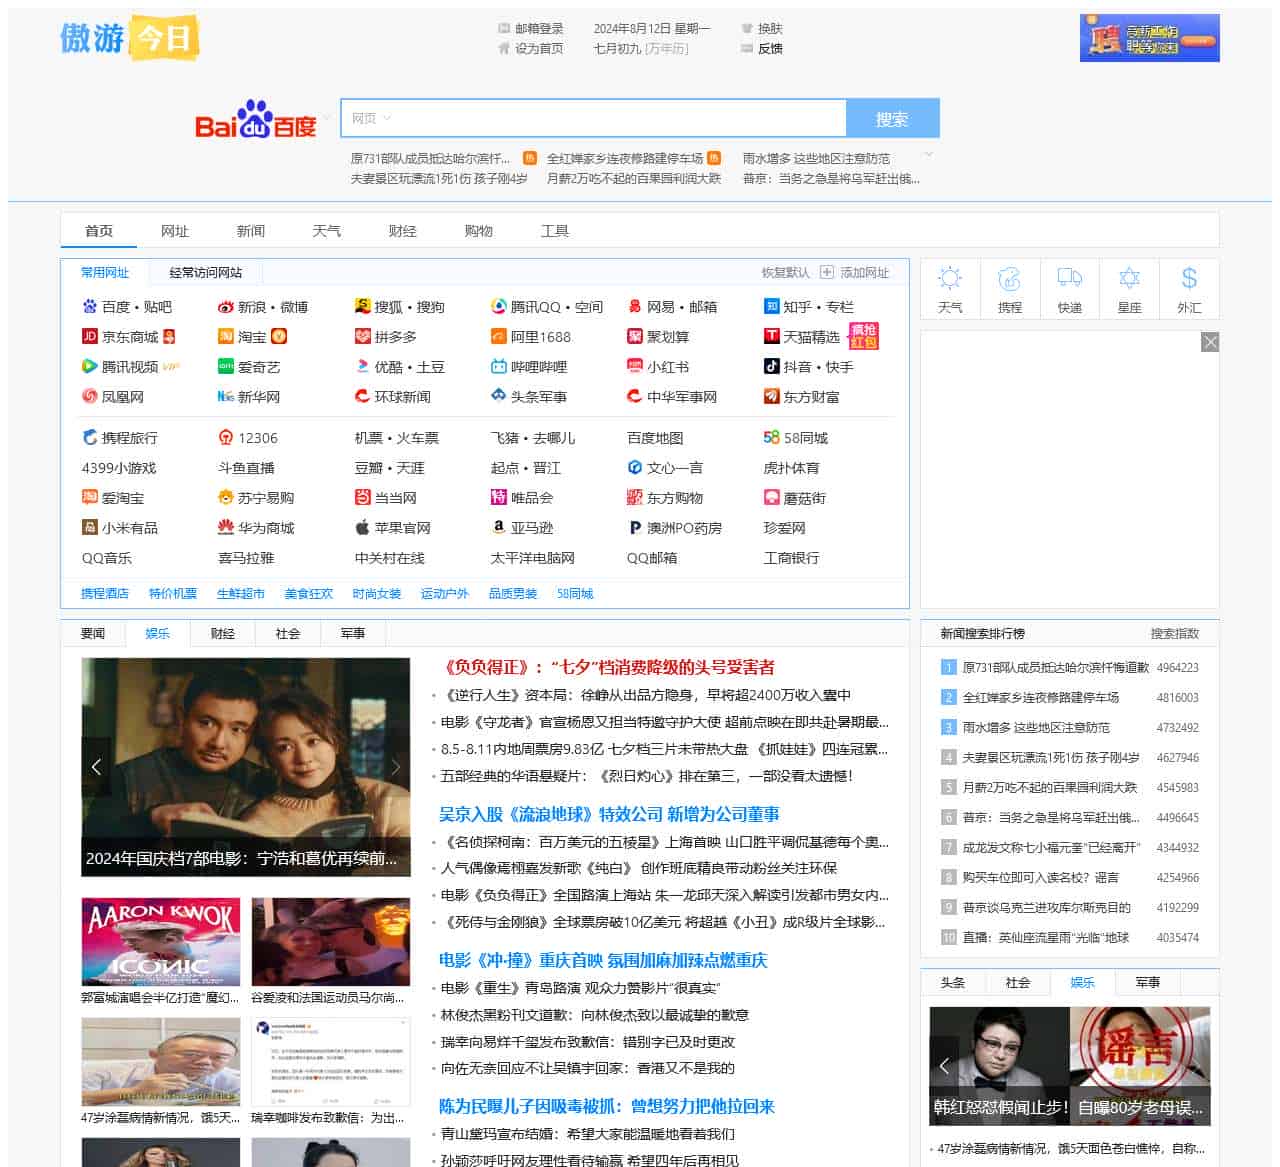Open the top-right promotional banner

[x=1150, y=38]
